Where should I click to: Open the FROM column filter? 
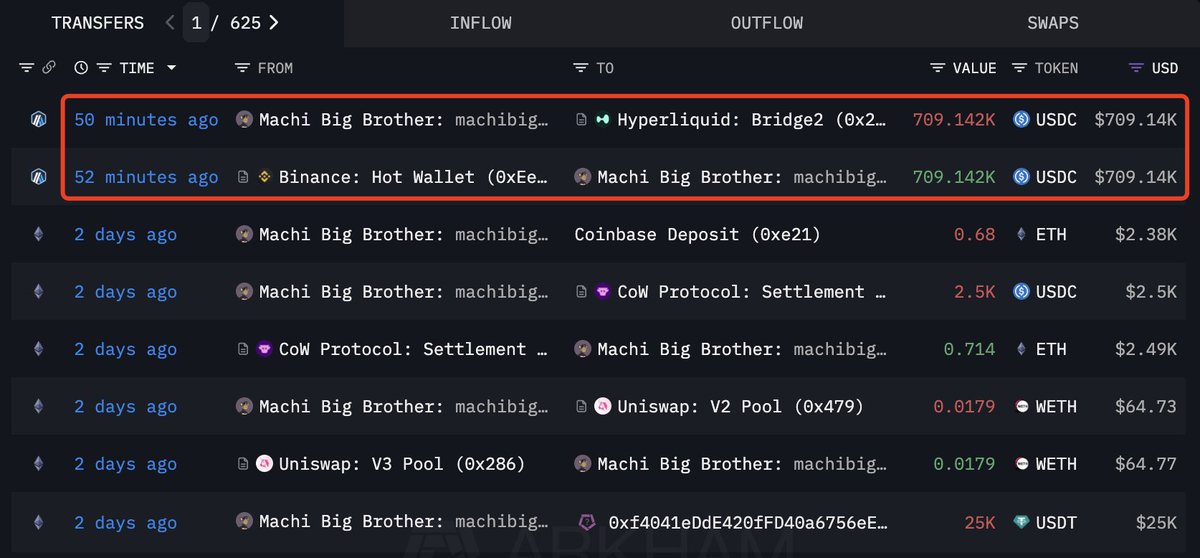point(241,68)
